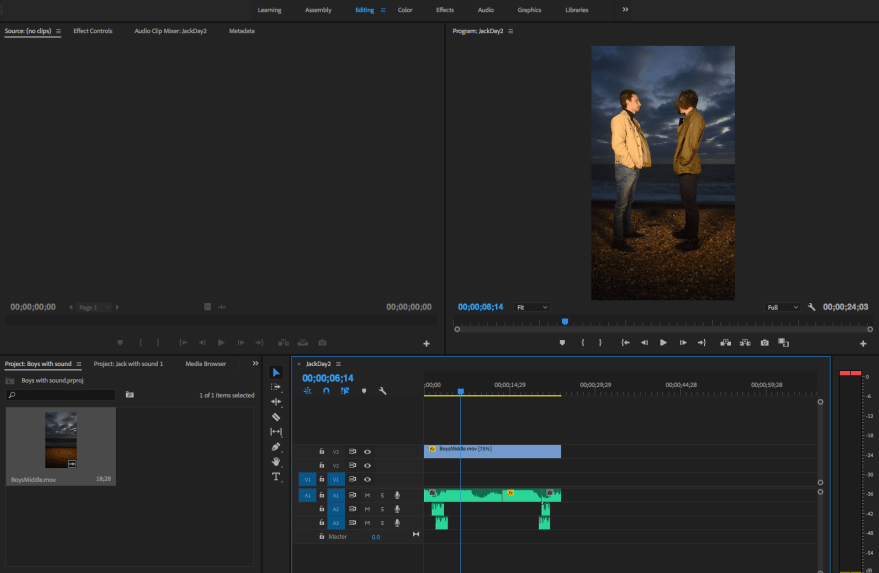Open Media Browser tab
The image size is (879, 573).
pos(206,364)
